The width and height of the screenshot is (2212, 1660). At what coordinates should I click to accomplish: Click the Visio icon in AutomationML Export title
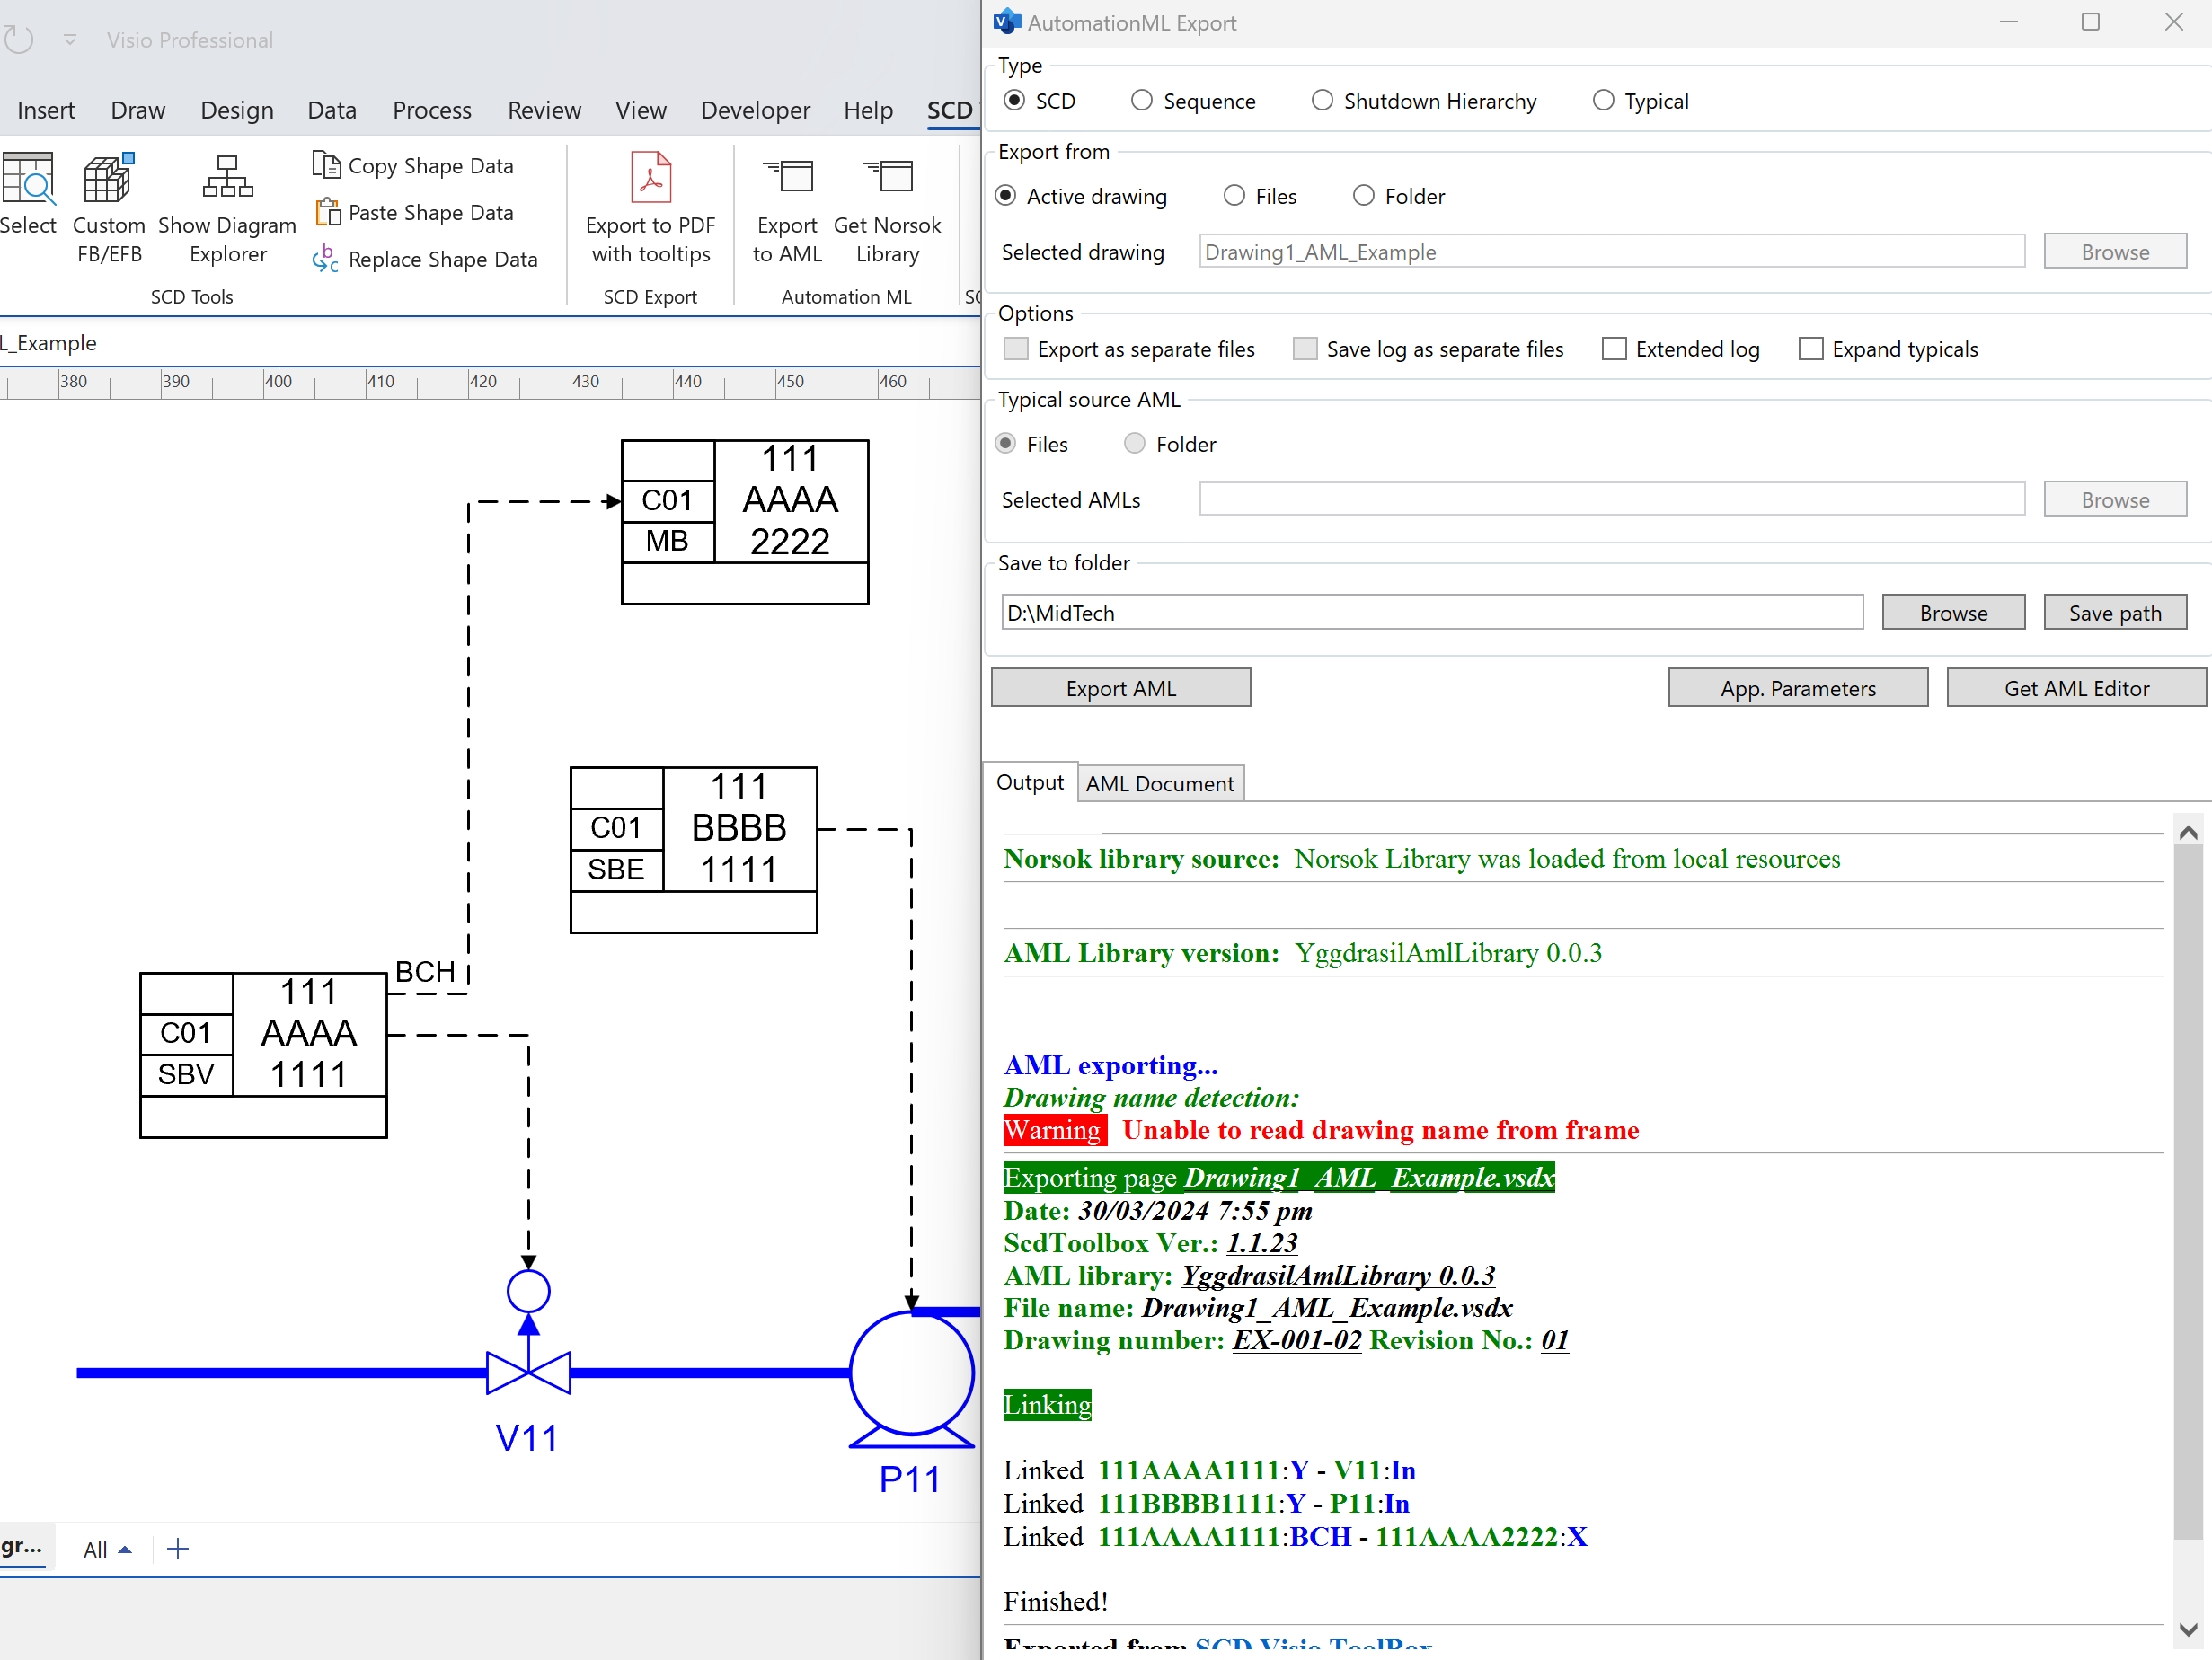pyautogui.click(x=1006, y=22)
